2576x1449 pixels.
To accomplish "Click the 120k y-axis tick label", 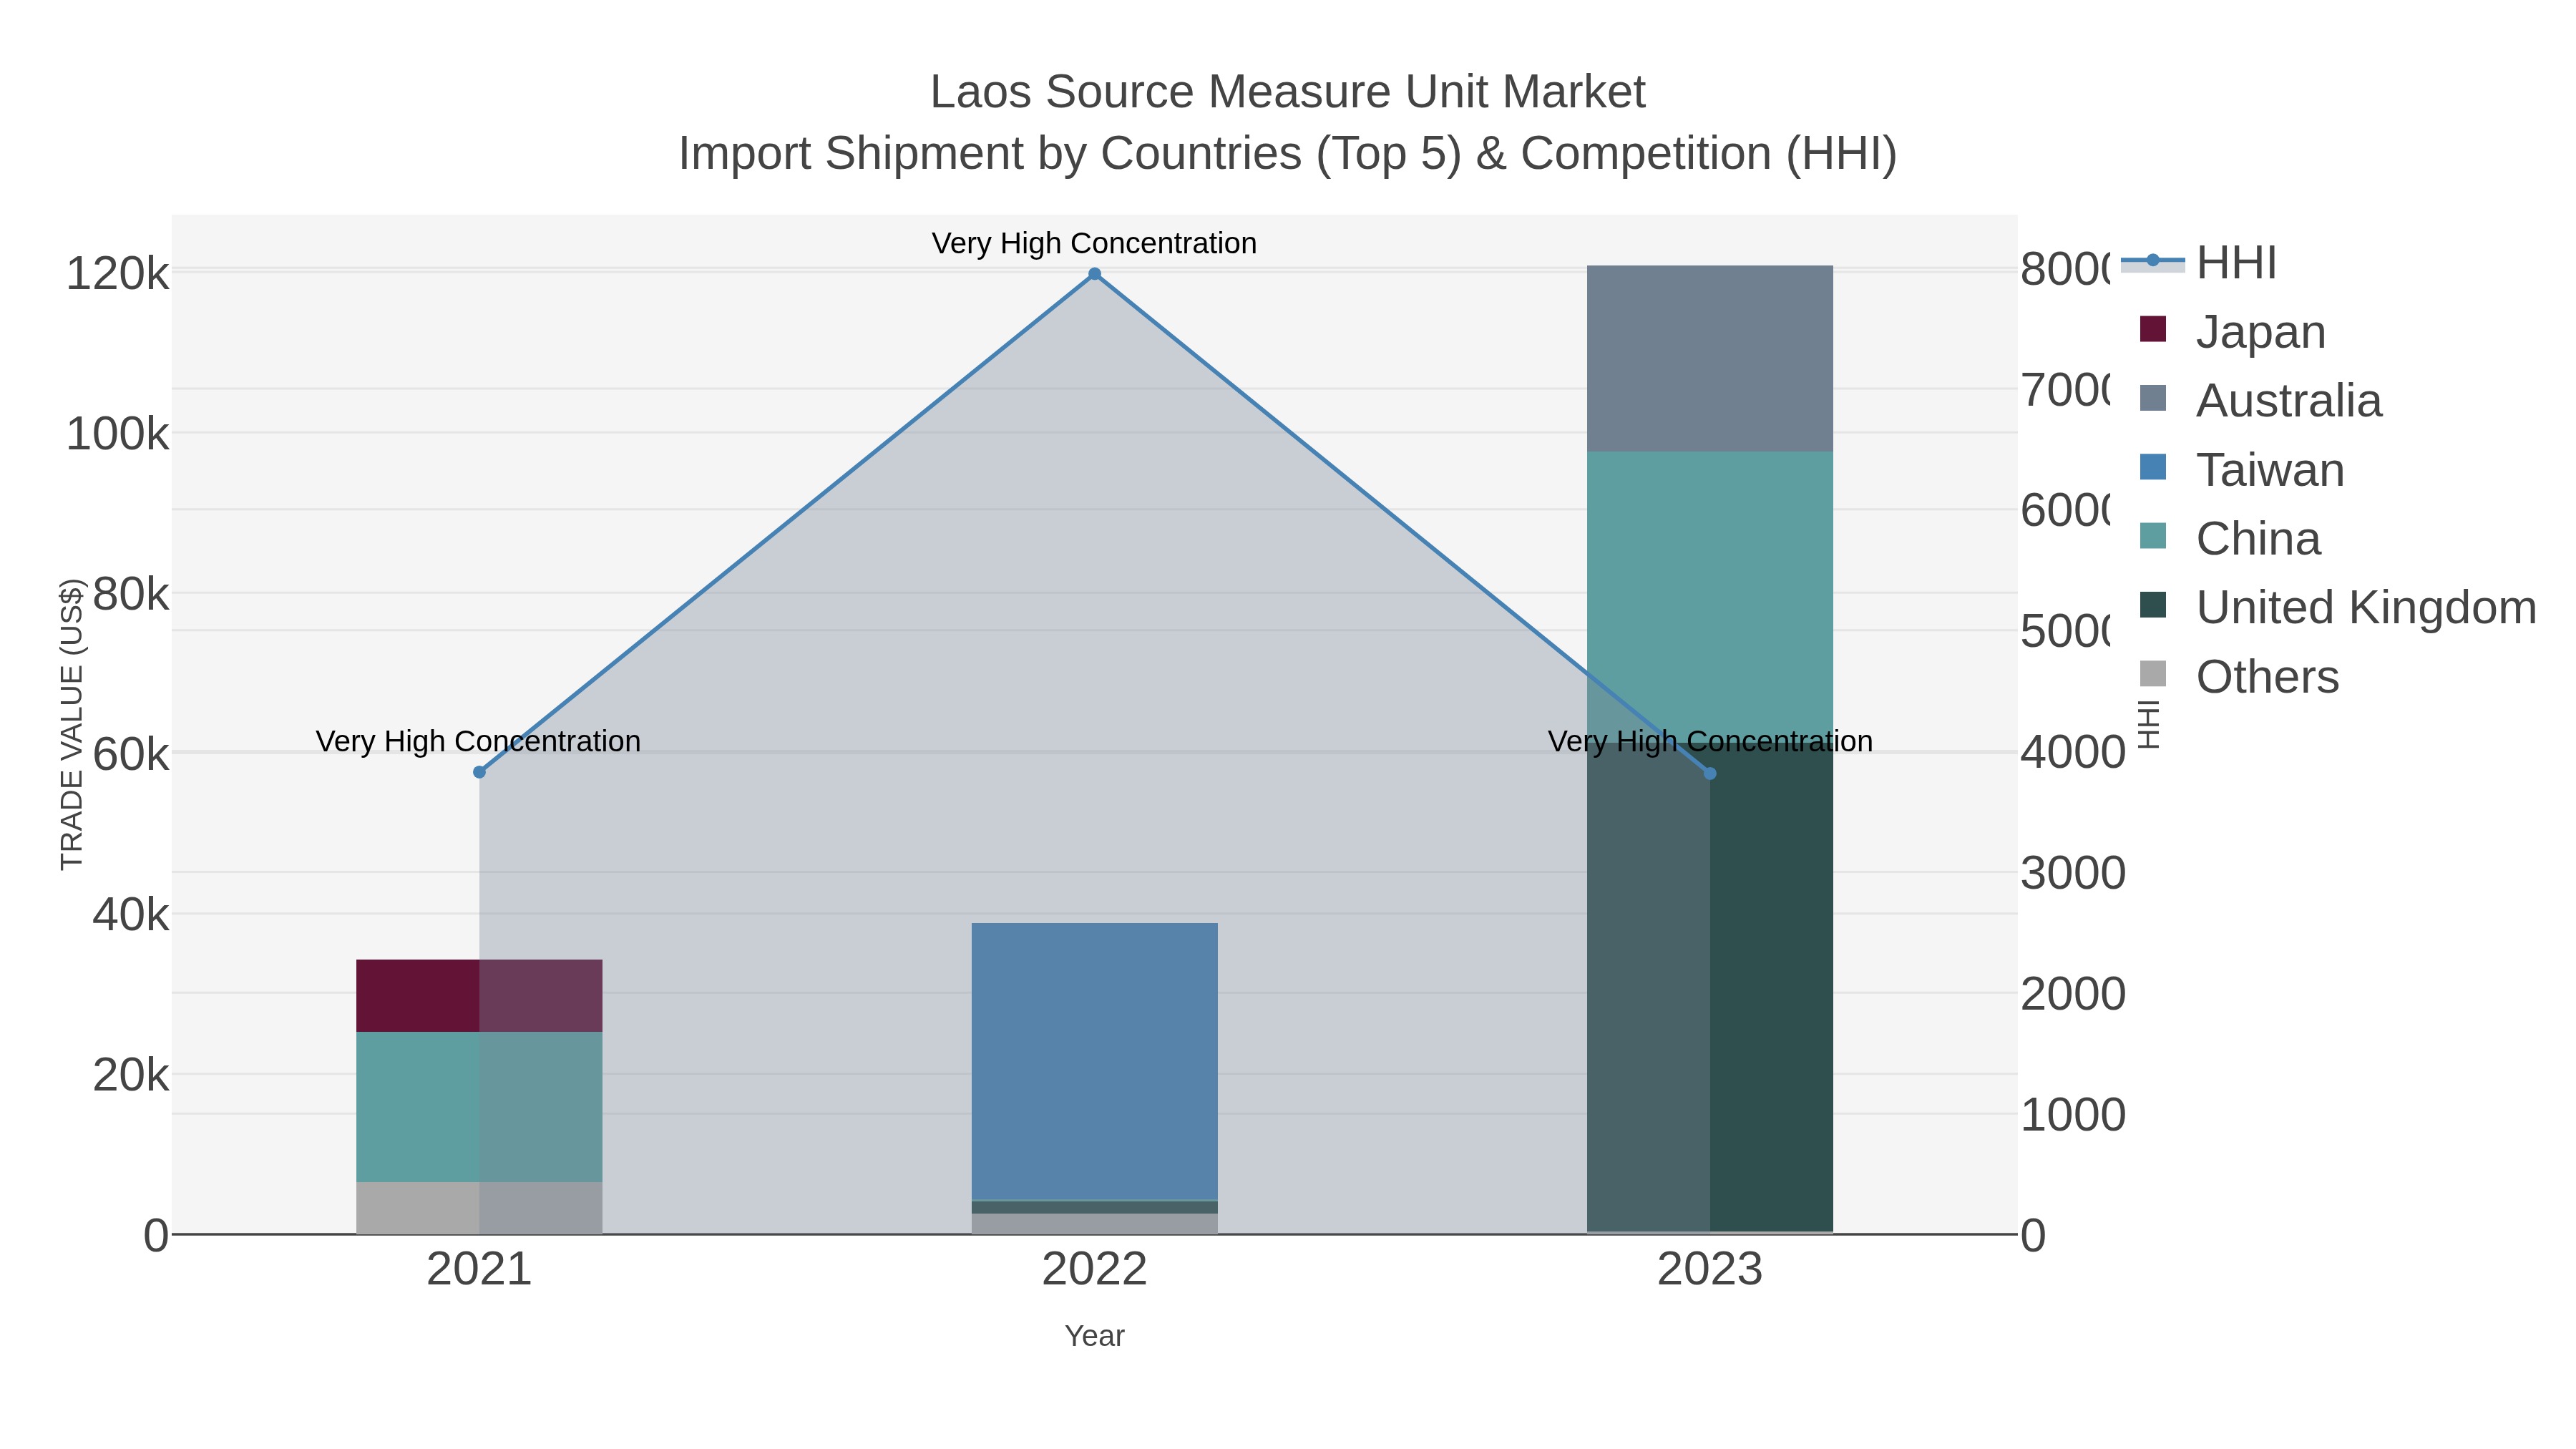I will (117, 273).
